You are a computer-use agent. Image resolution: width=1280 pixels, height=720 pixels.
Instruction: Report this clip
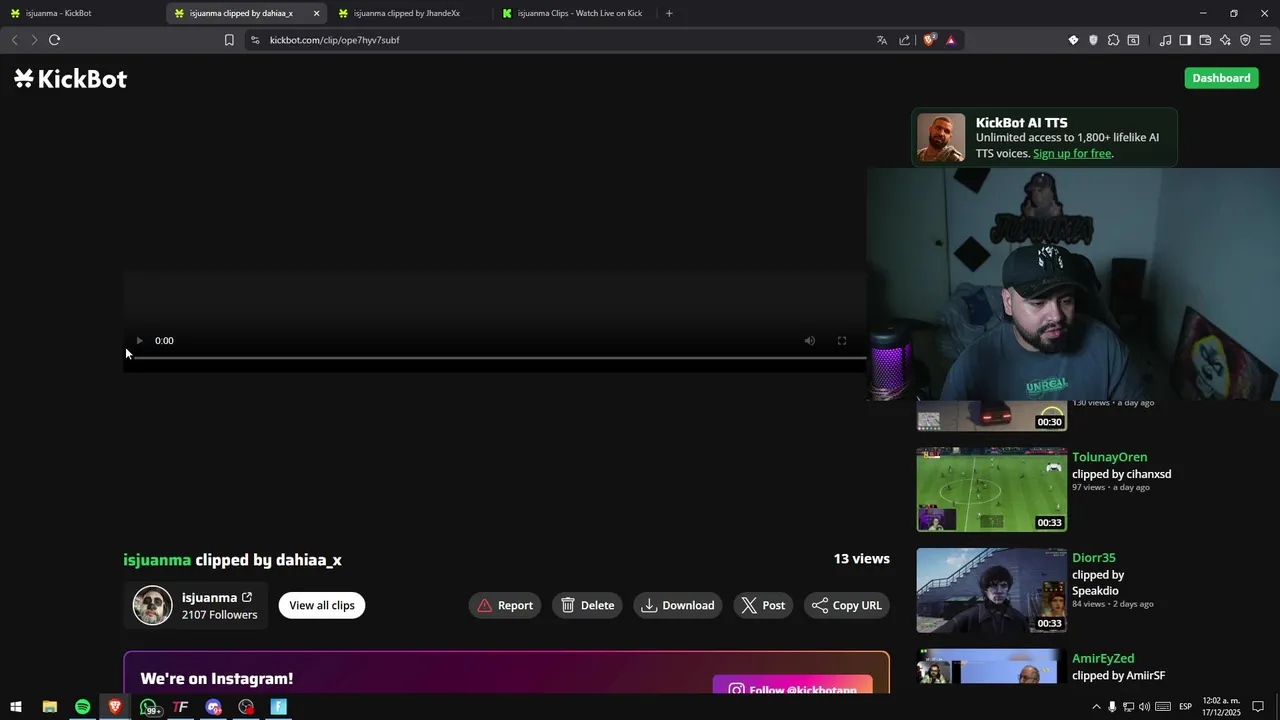coord(505,605)
